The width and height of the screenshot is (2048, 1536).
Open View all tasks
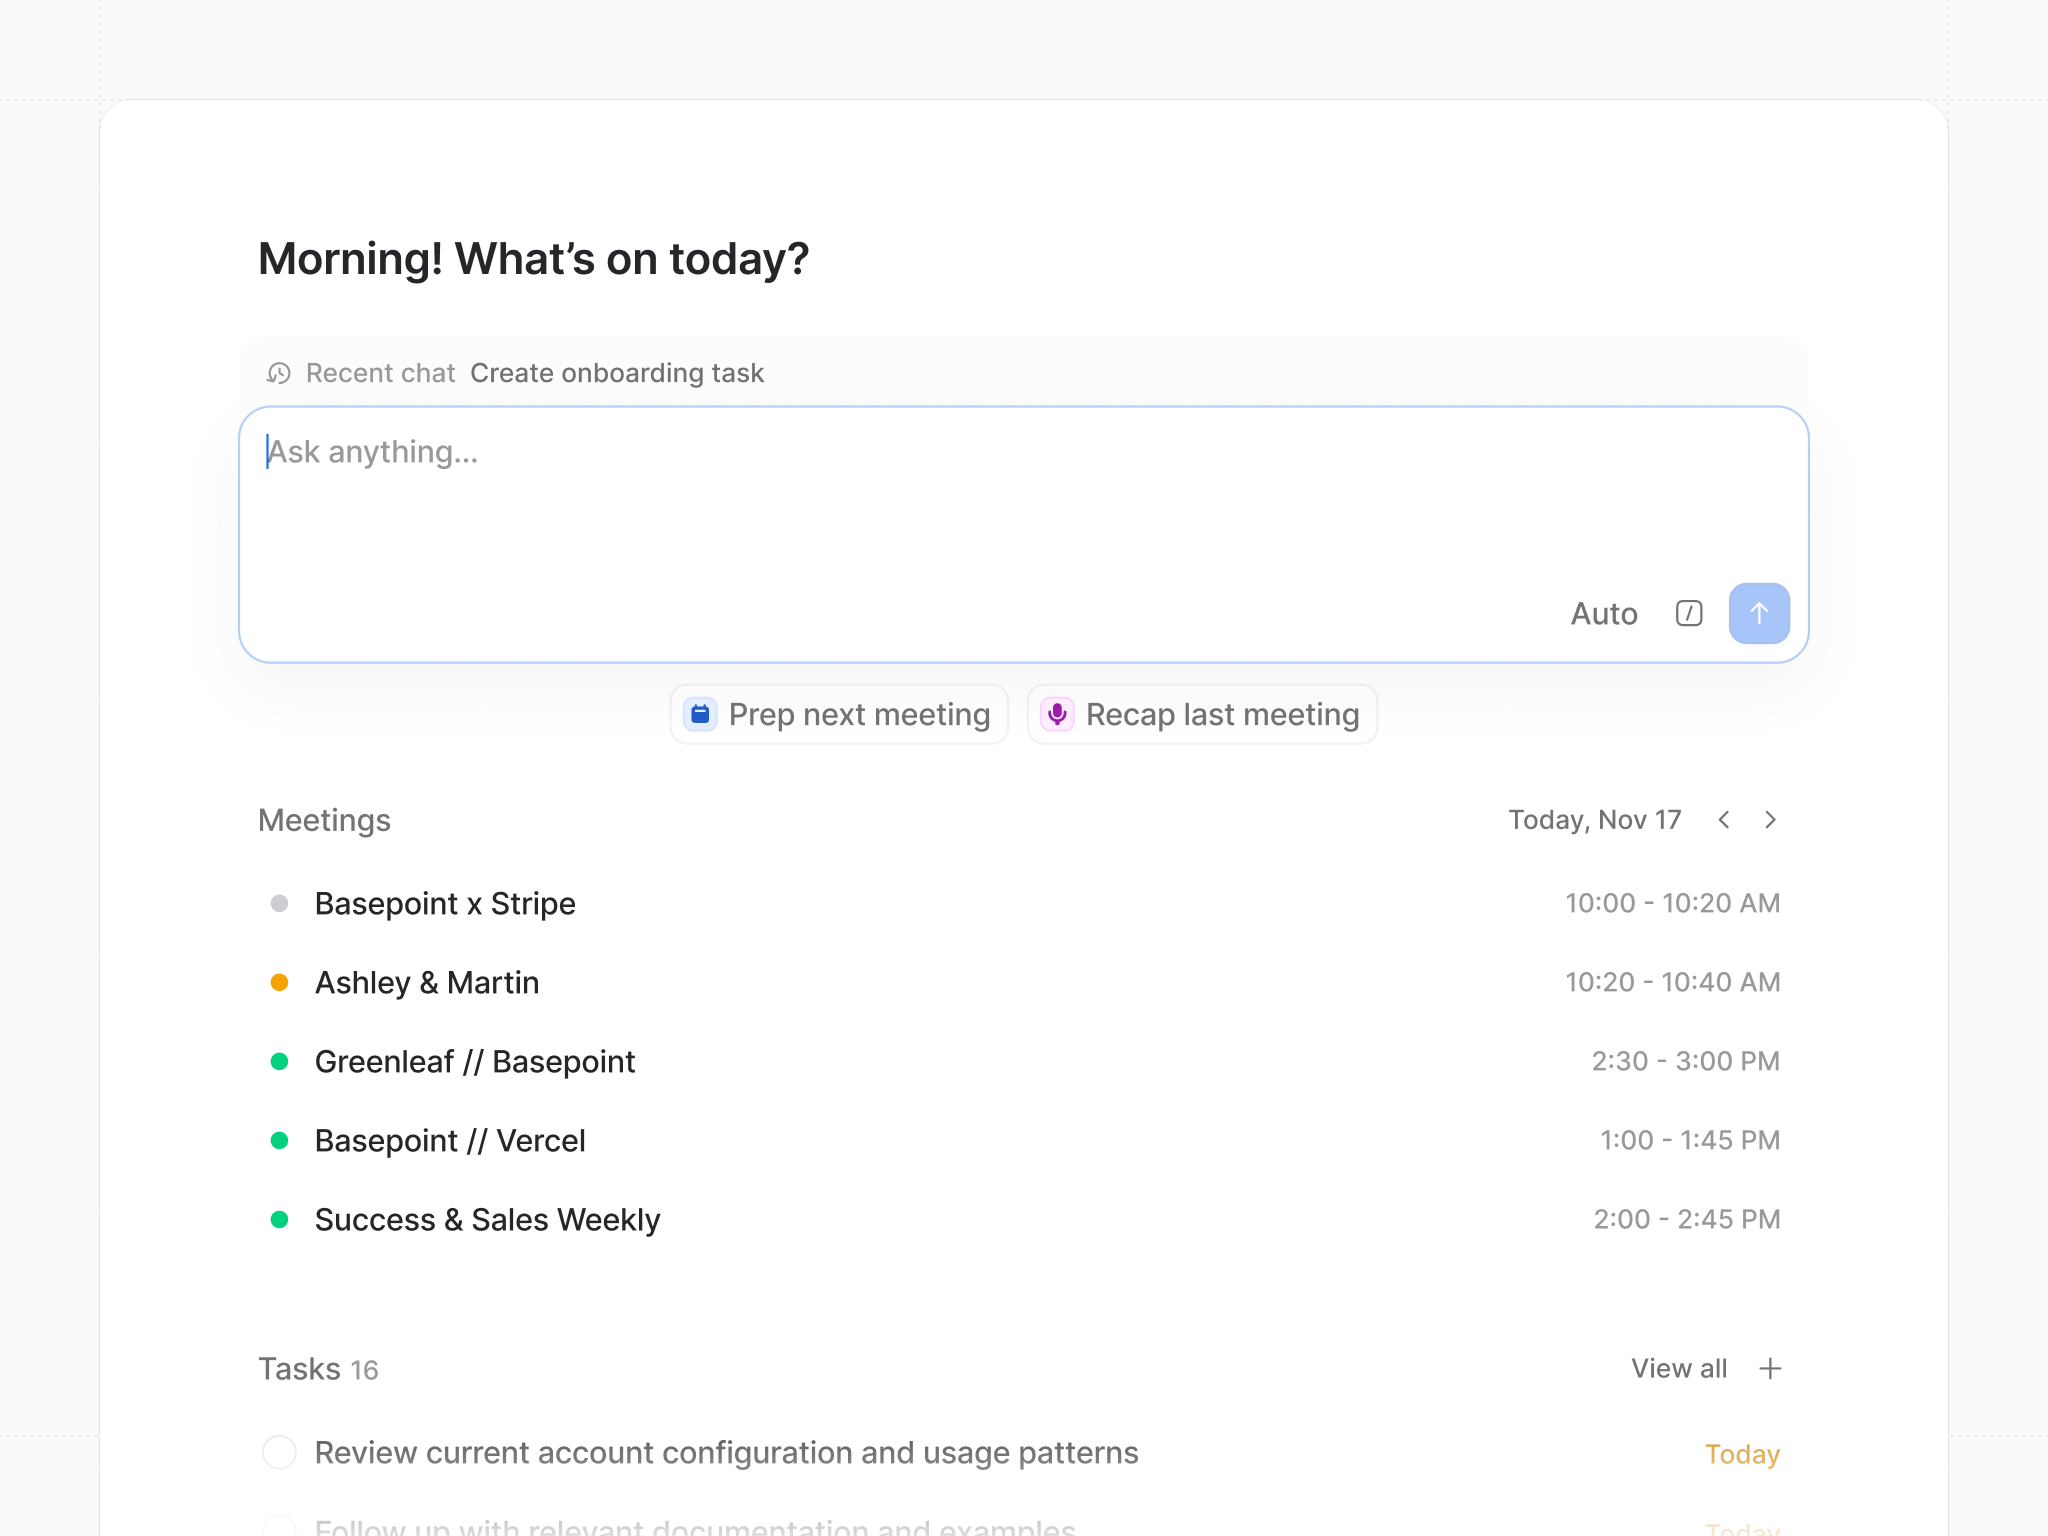[x=1679, y=1368]
